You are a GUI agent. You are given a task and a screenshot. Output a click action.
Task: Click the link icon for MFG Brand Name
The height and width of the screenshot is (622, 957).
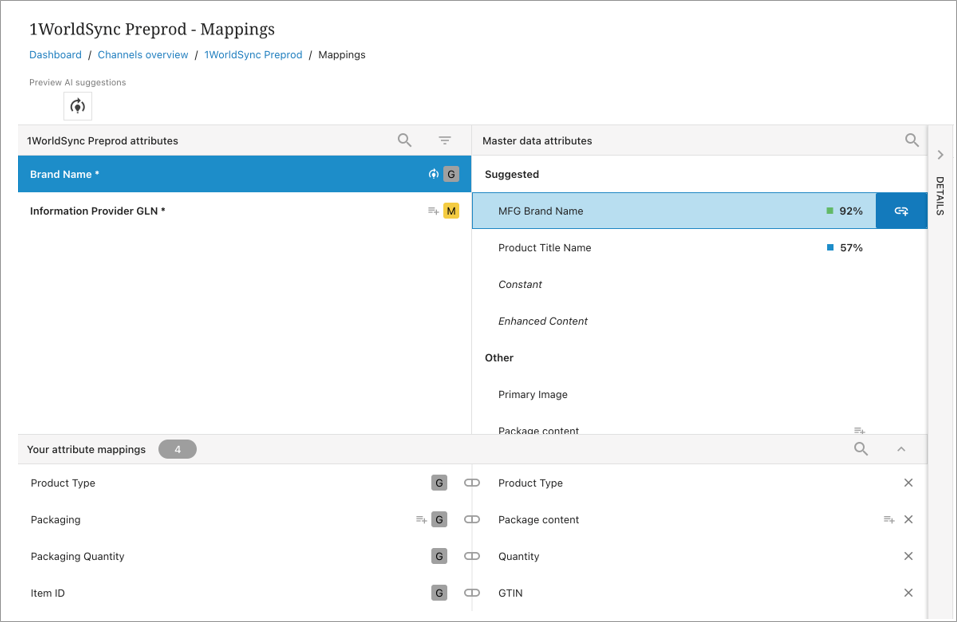coord(901,211)
